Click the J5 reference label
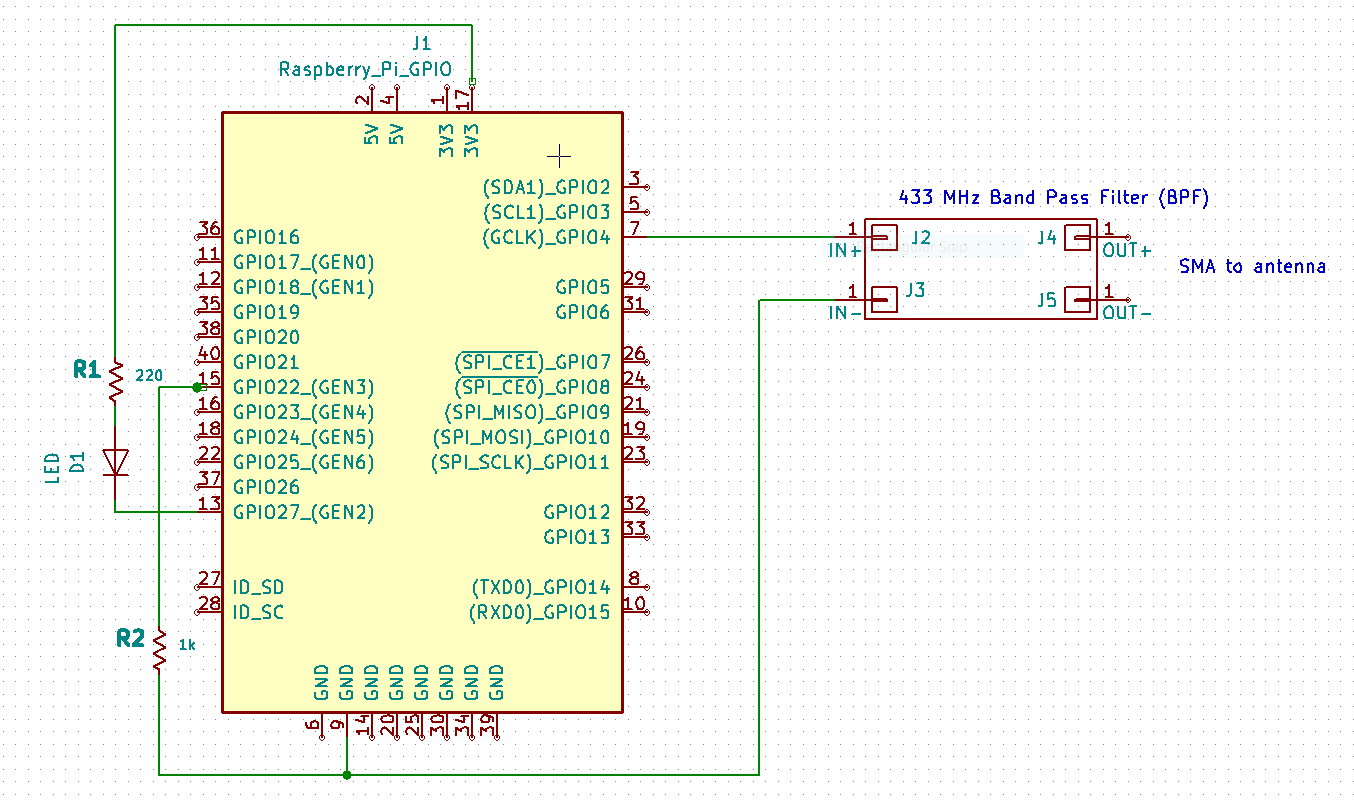The image size is (1354, 800). [x=1047, y=300]
